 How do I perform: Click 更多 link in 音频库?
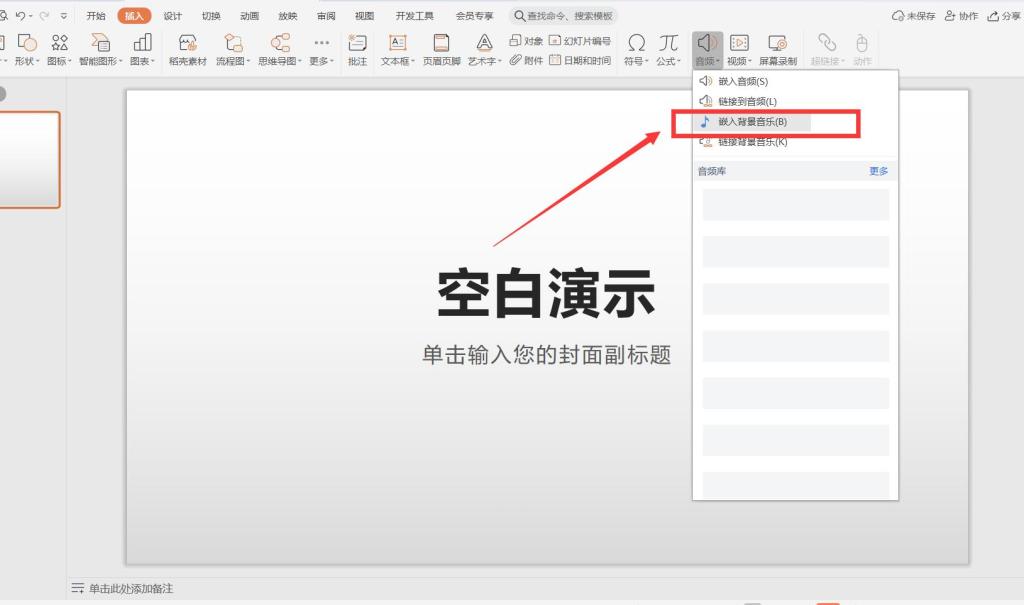878,171
